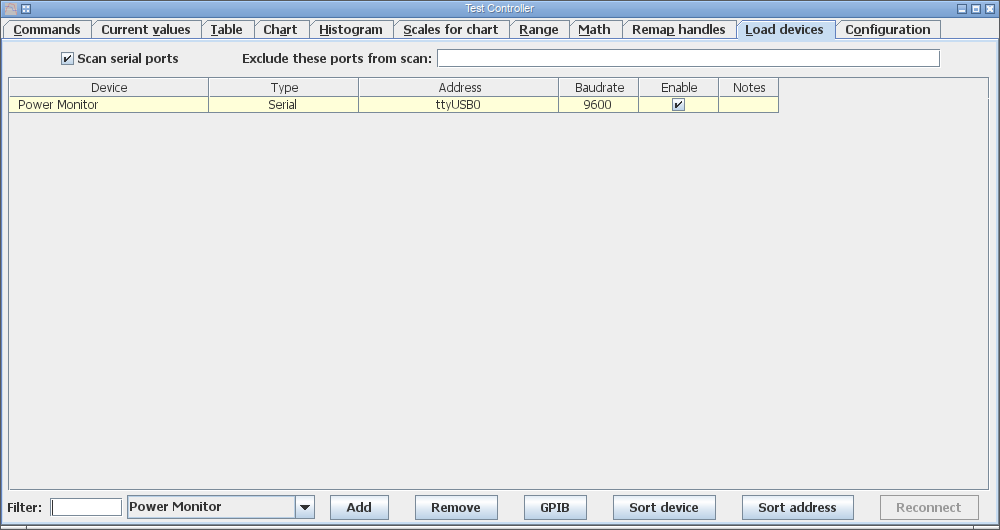The image size is (1000, 530).
Task: Click the Enable column header
Action: [x=679, y=87]
